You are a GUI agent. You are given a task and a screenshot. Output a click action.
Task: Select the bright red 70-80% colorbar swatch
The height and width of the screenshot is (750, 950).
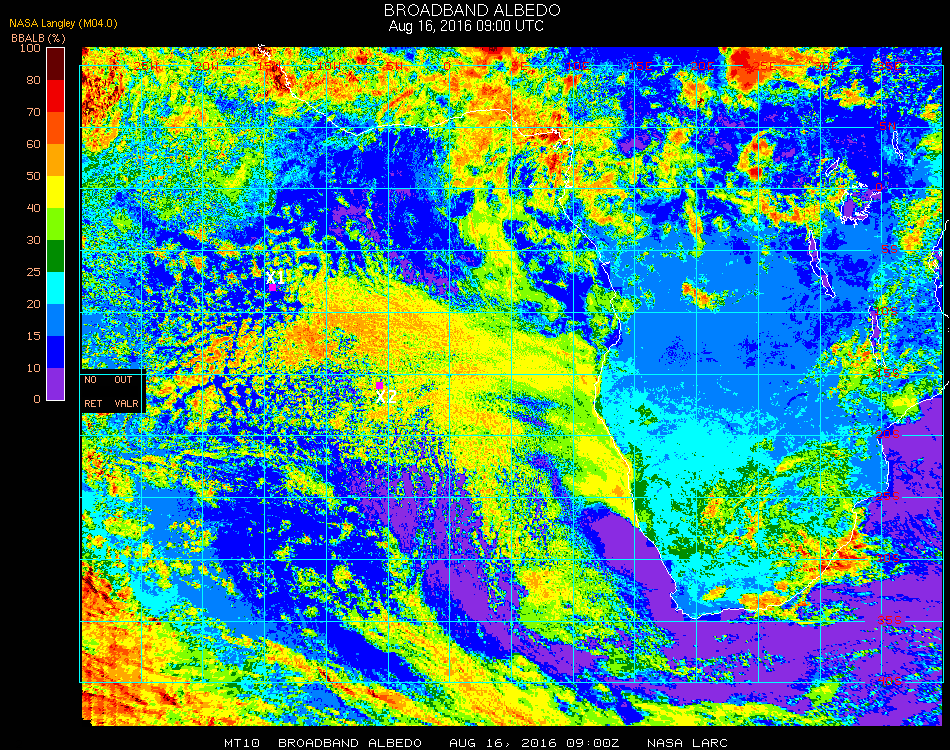point(55,96)
